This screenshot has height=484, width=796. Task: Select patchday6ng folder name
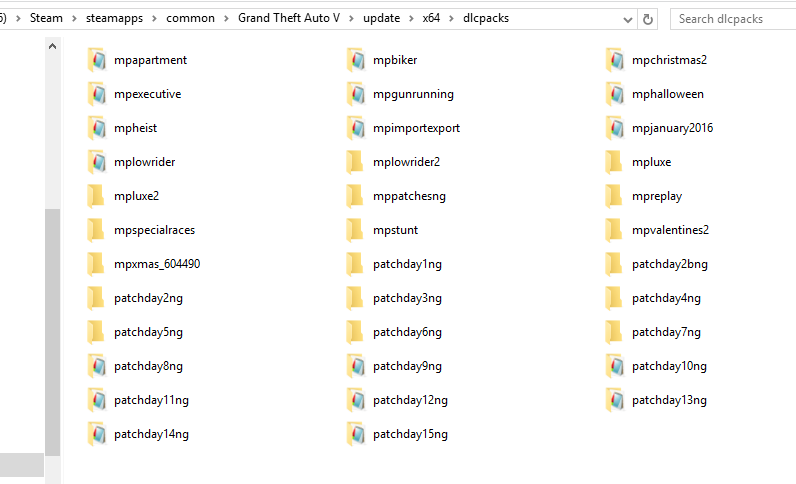[407, 333]
